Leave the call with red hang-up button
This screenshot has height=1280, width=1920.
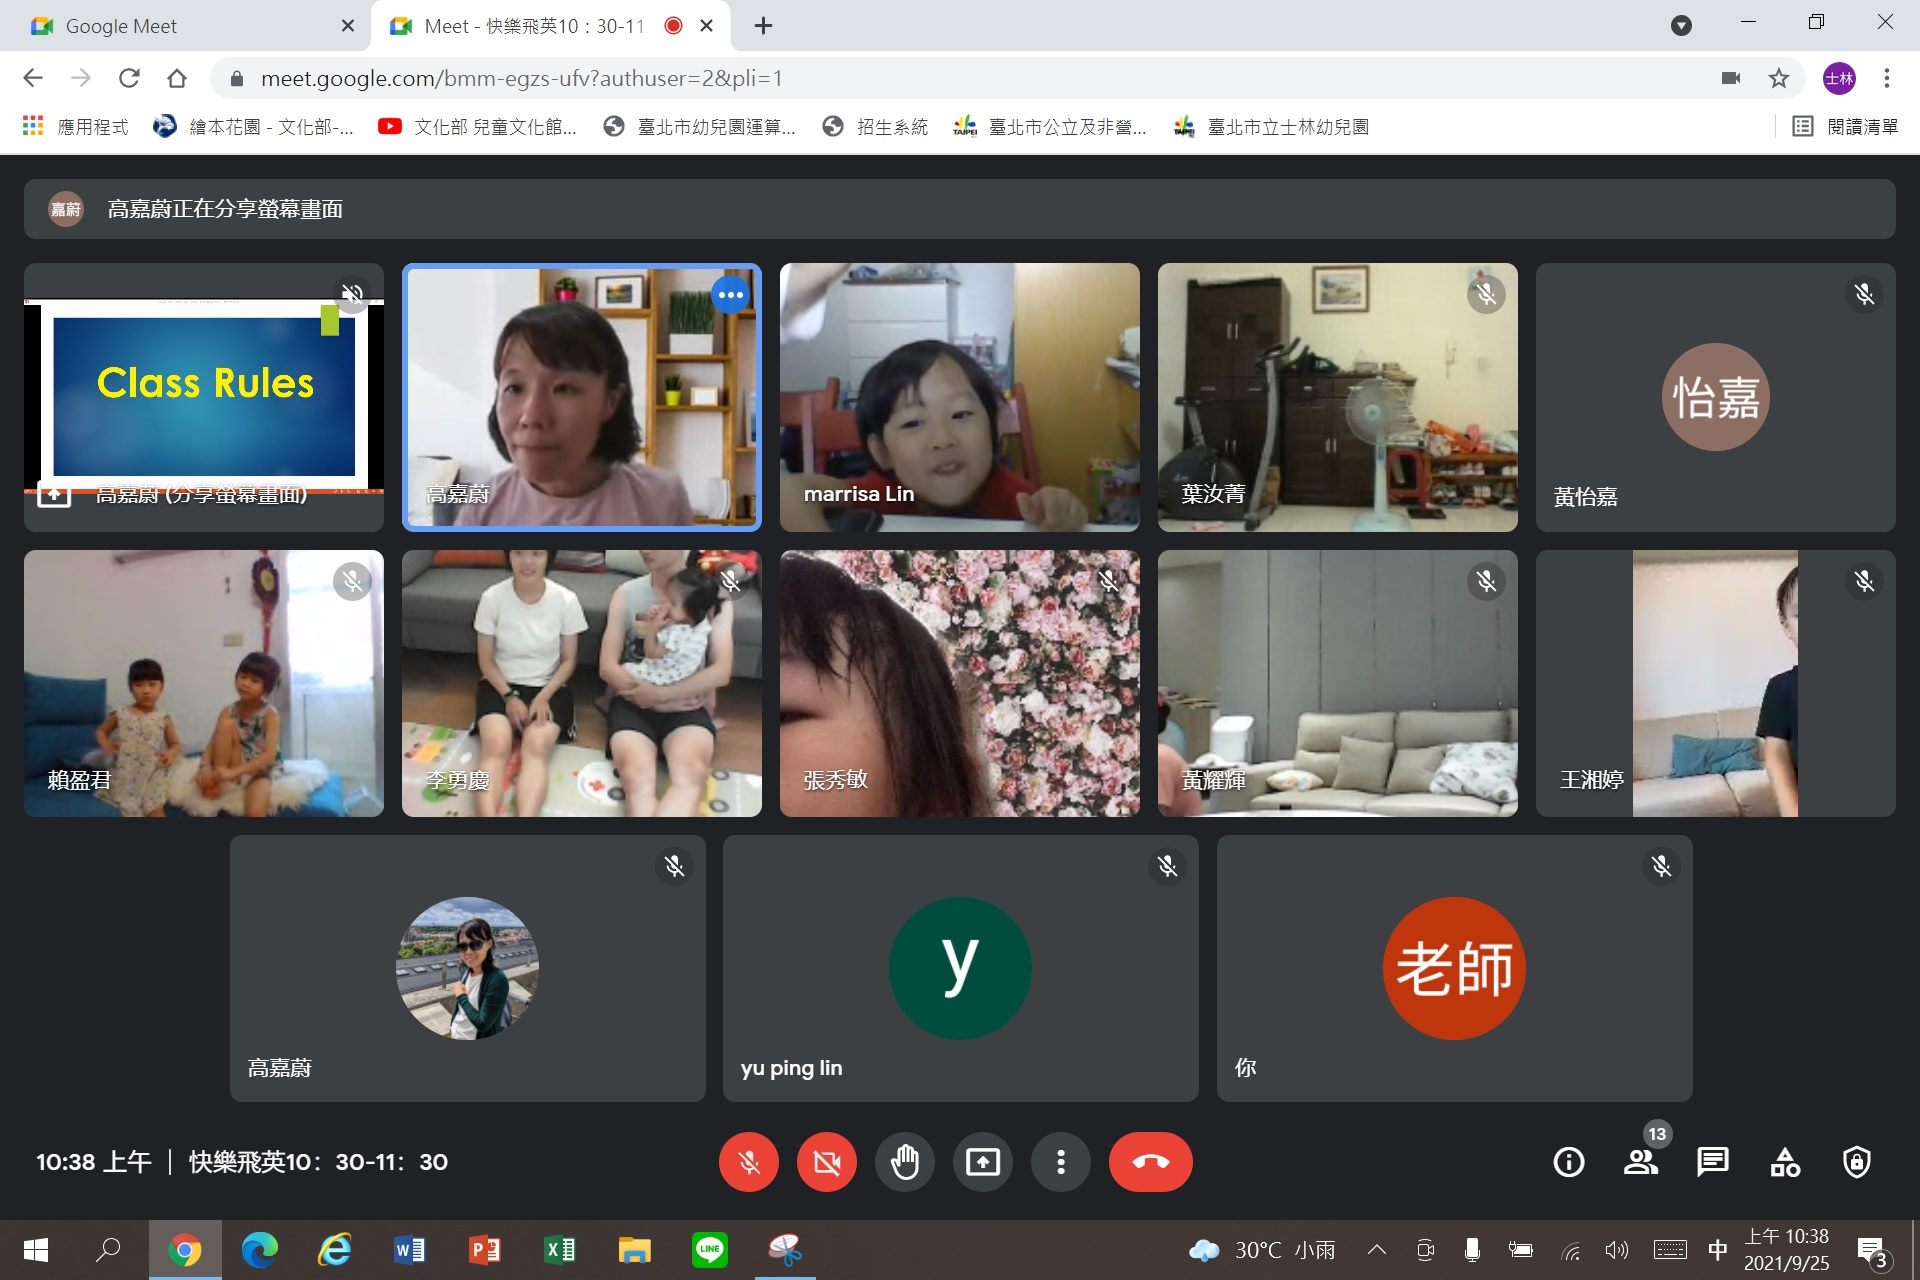[1150, 1162]
